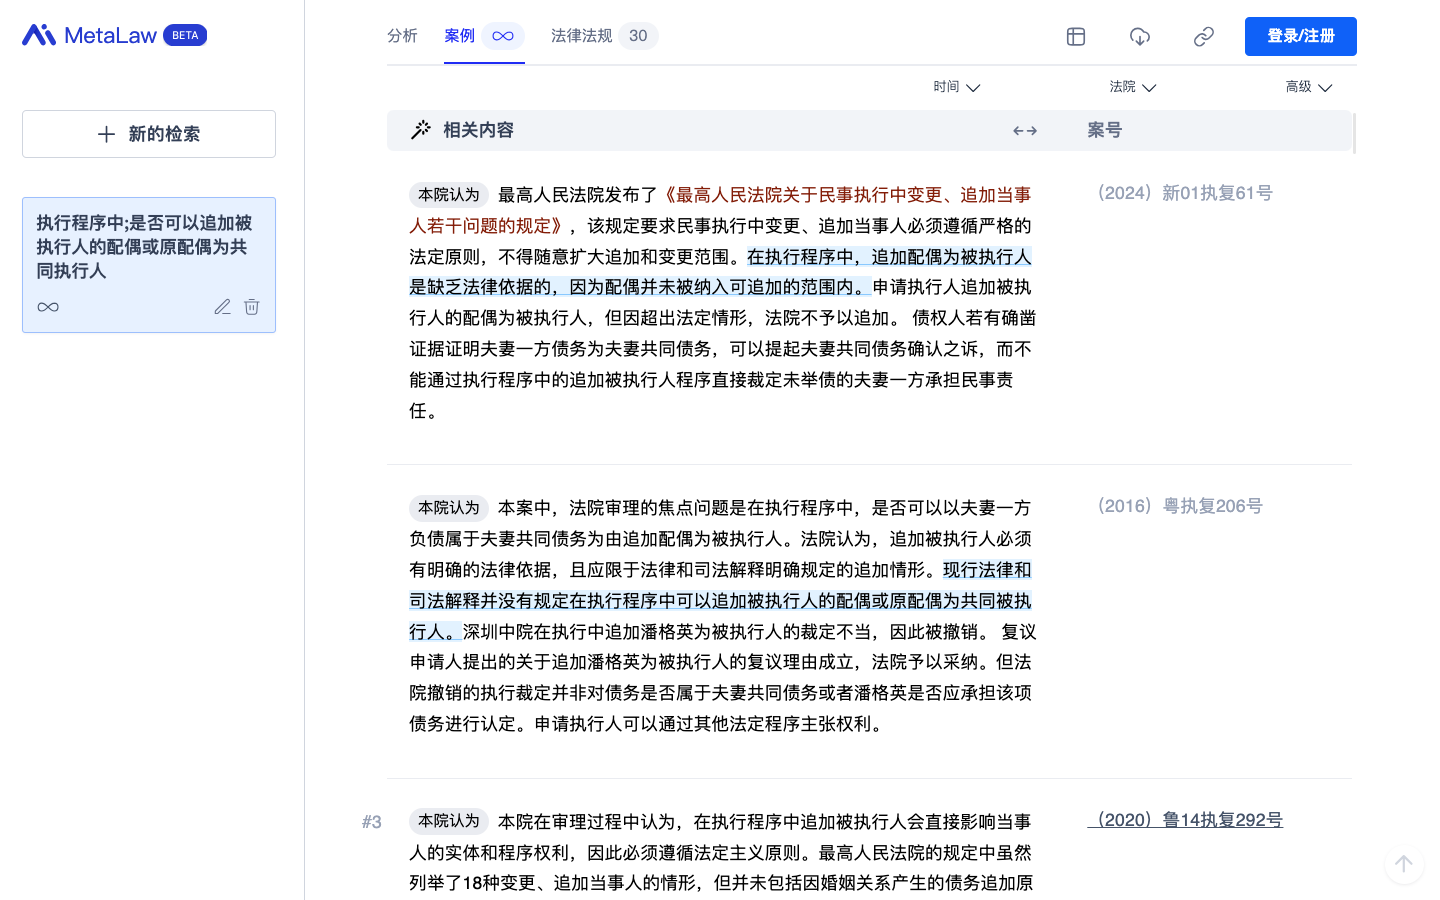1440x900 pixels.
Task: Switch to the 分析 tab
Action: click(x=402, y=36)
